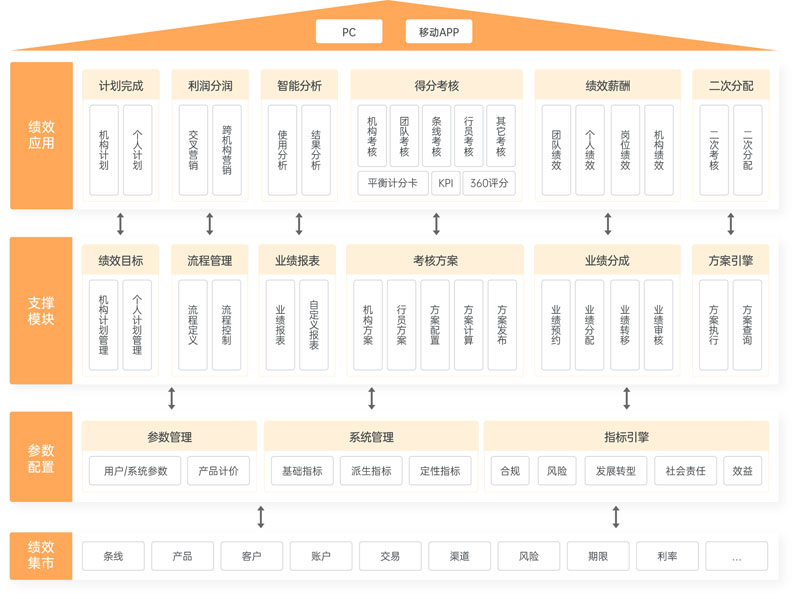Select the 移动APP button
The height and width of the screenshot is (599, 800).
point(439,32)
